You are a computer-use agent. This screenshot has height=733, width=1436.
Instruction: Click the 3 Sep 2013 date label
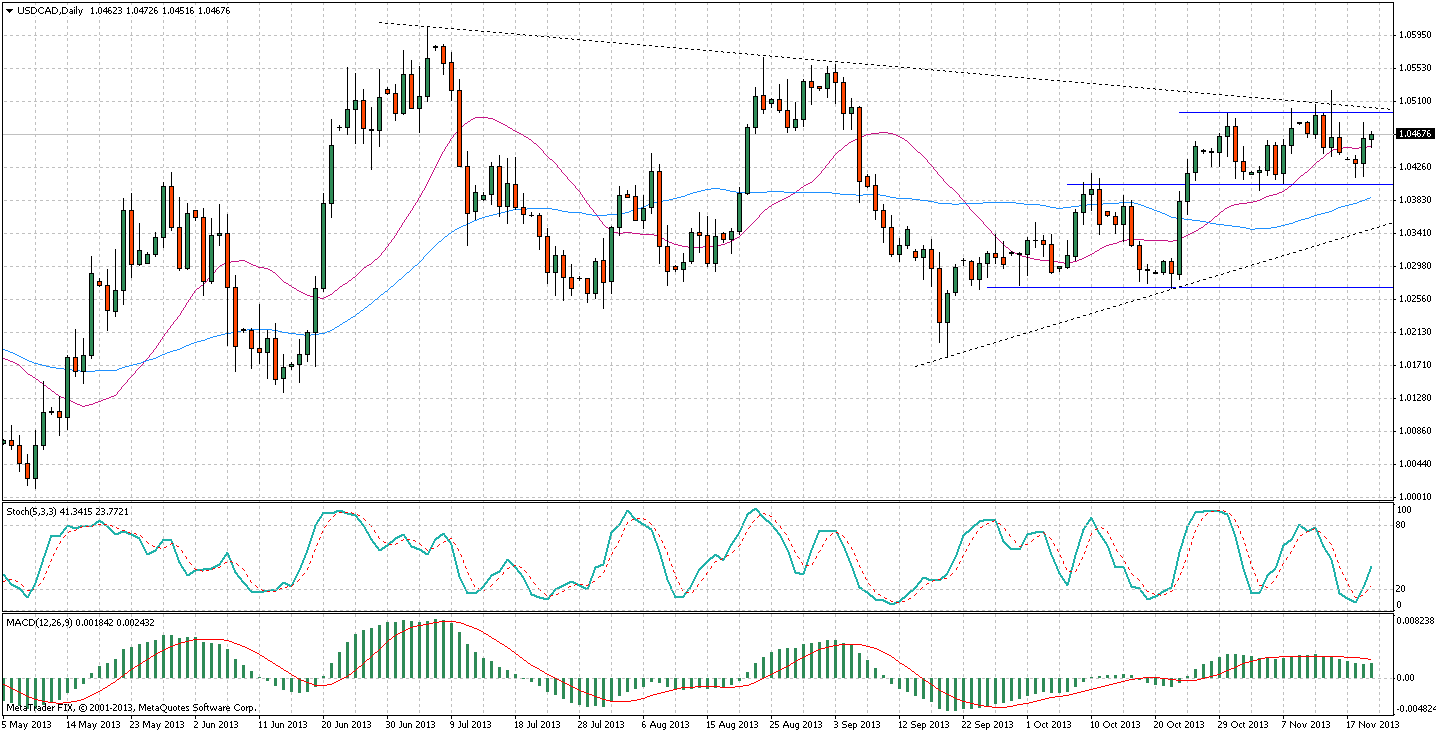pos(858,723)
